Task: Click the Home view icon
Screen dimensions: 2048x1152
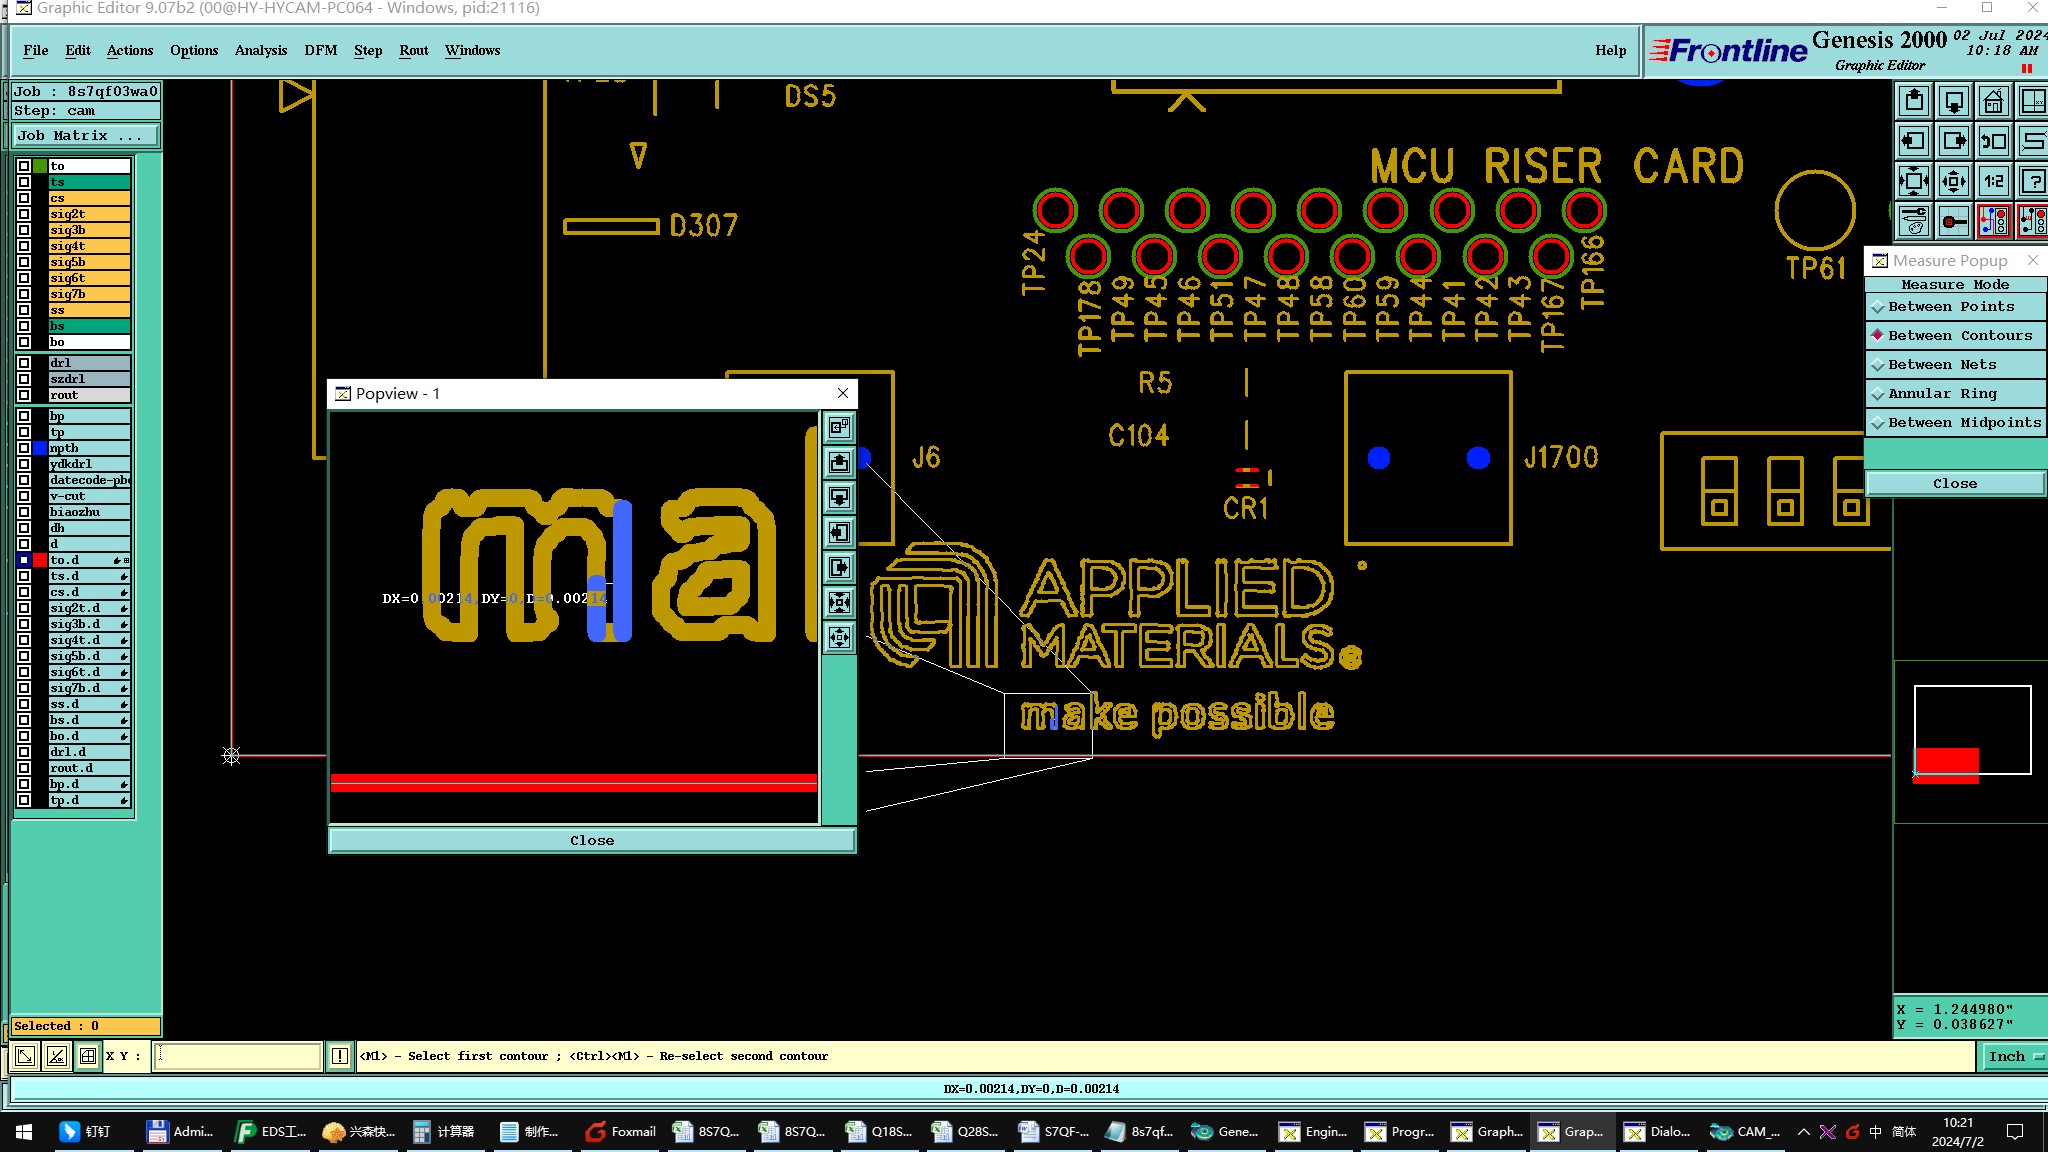Action: 1993,101
